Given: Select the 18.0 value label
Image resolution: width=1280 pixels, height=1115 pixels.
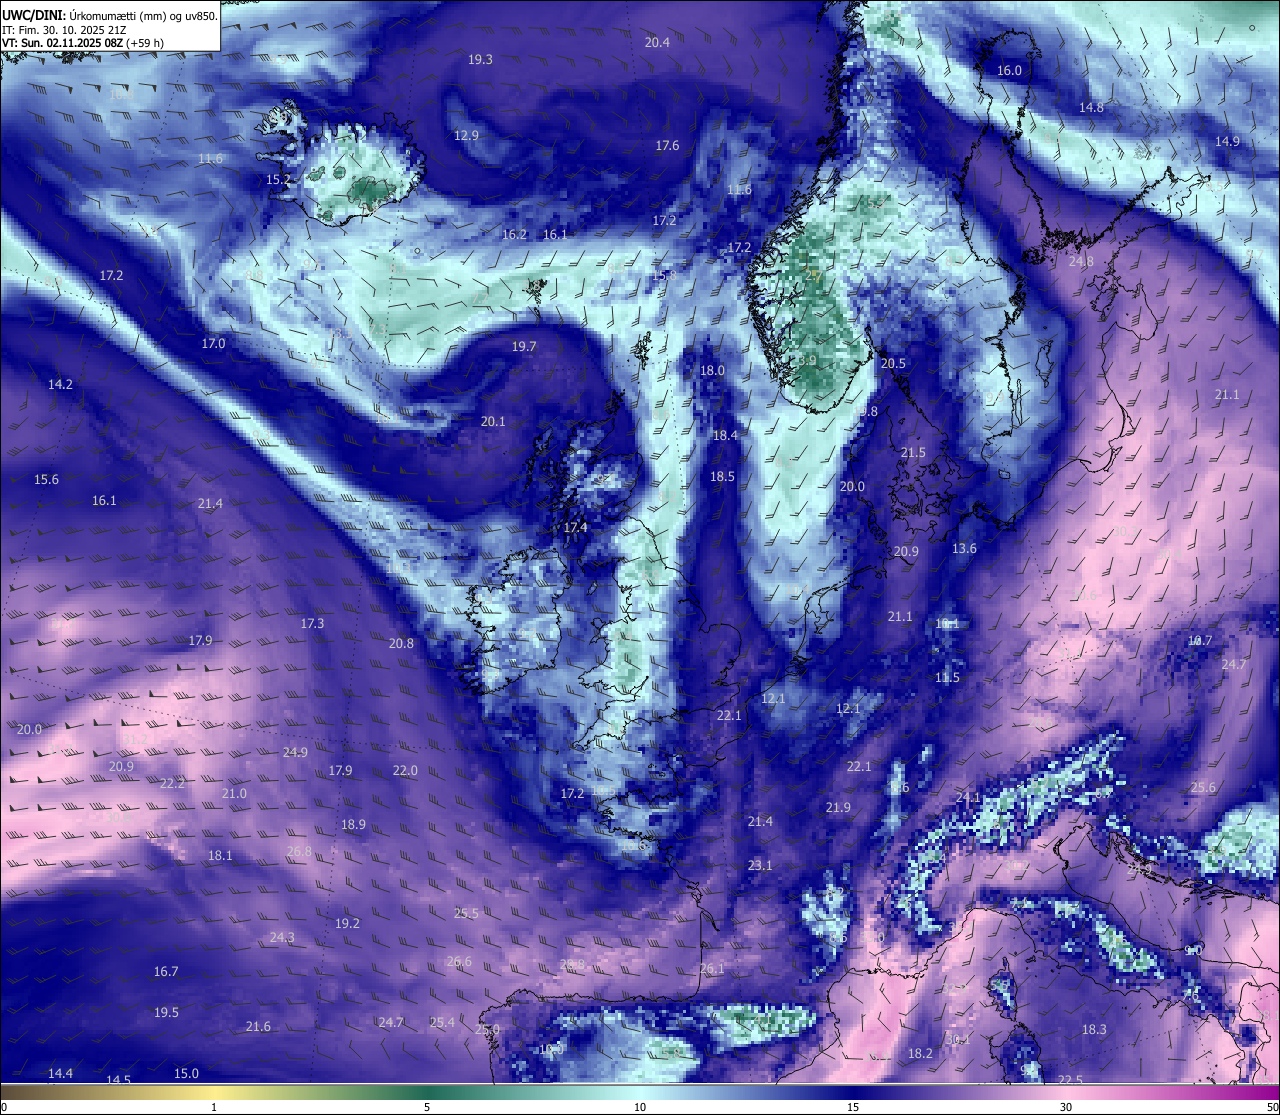Looking at the screenshot, I should 712,371.
